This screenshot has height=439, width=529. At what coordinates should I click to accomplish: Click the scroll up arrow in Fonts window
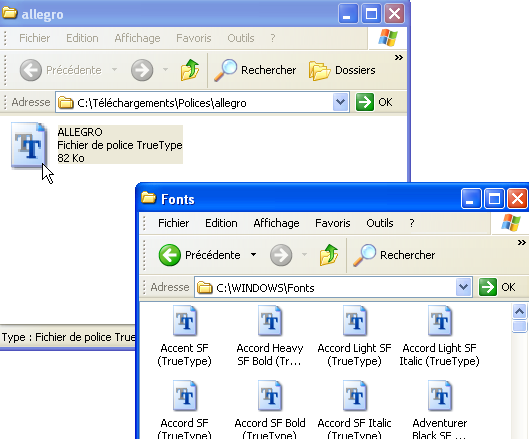point(519,311)
